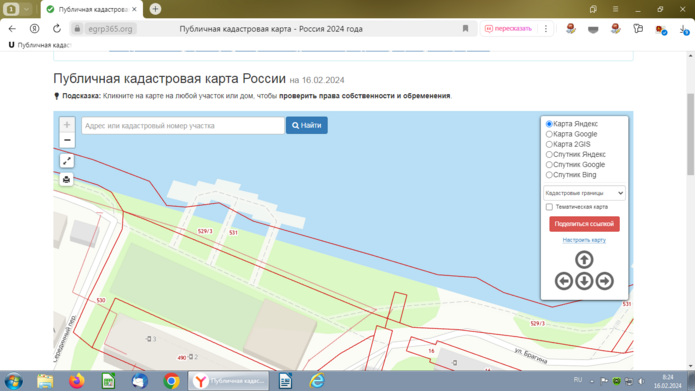The height and width of the screenshot is (391, 695).
Task: Click parcel label 16 on map
Action: point(431,351)
